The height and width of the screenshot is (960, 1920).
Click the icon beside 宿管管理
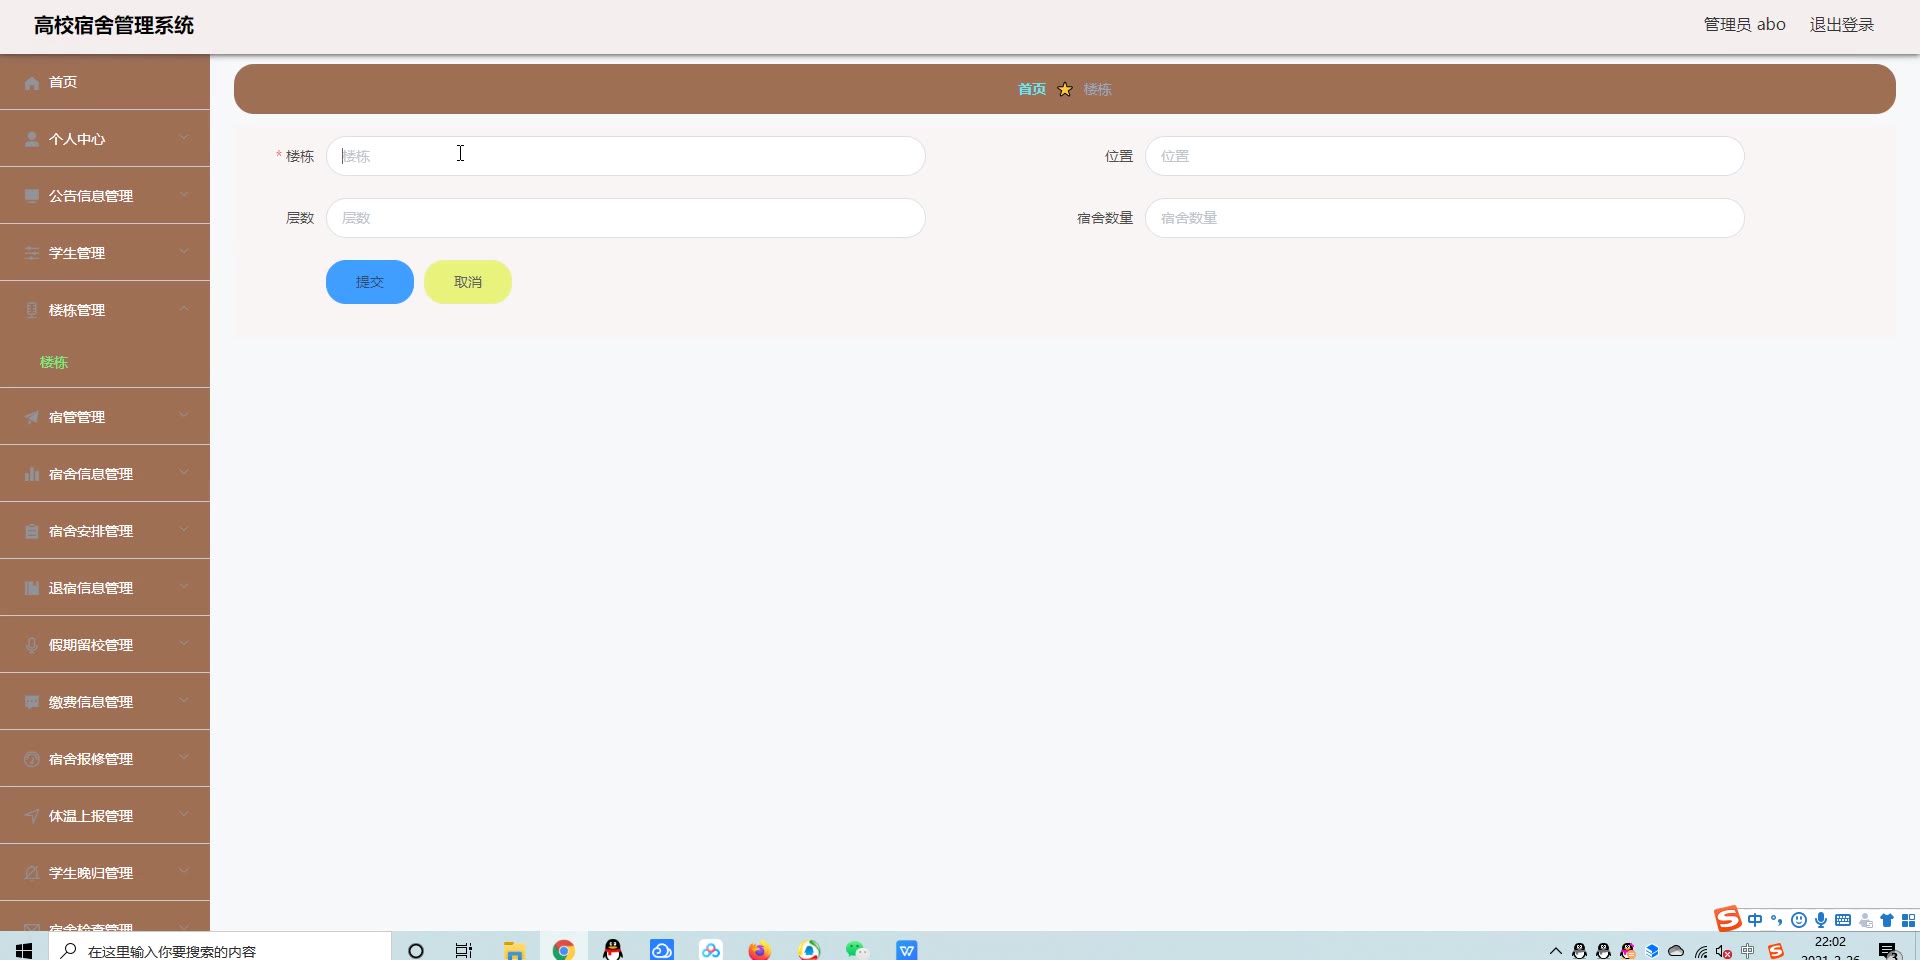click(x=32, y=418)
